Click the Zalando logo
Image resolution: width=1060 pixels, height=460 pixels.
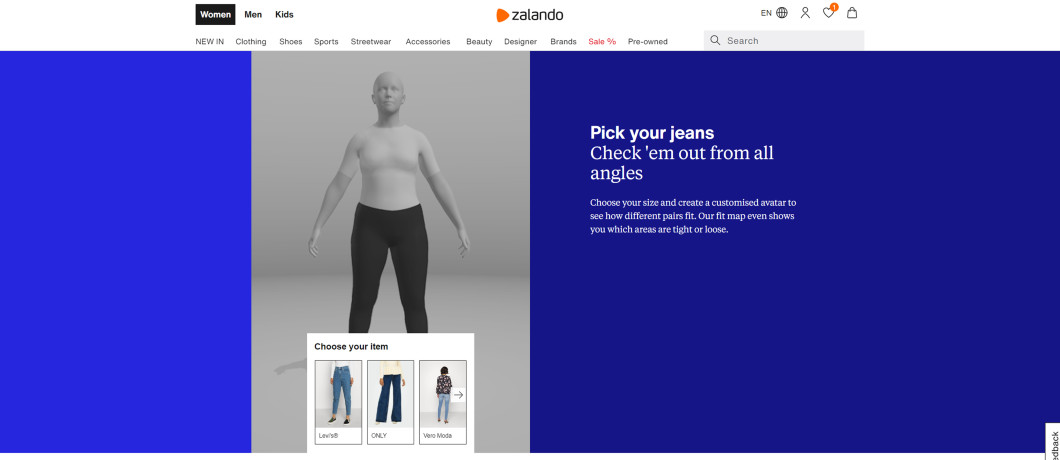(529, 15)
